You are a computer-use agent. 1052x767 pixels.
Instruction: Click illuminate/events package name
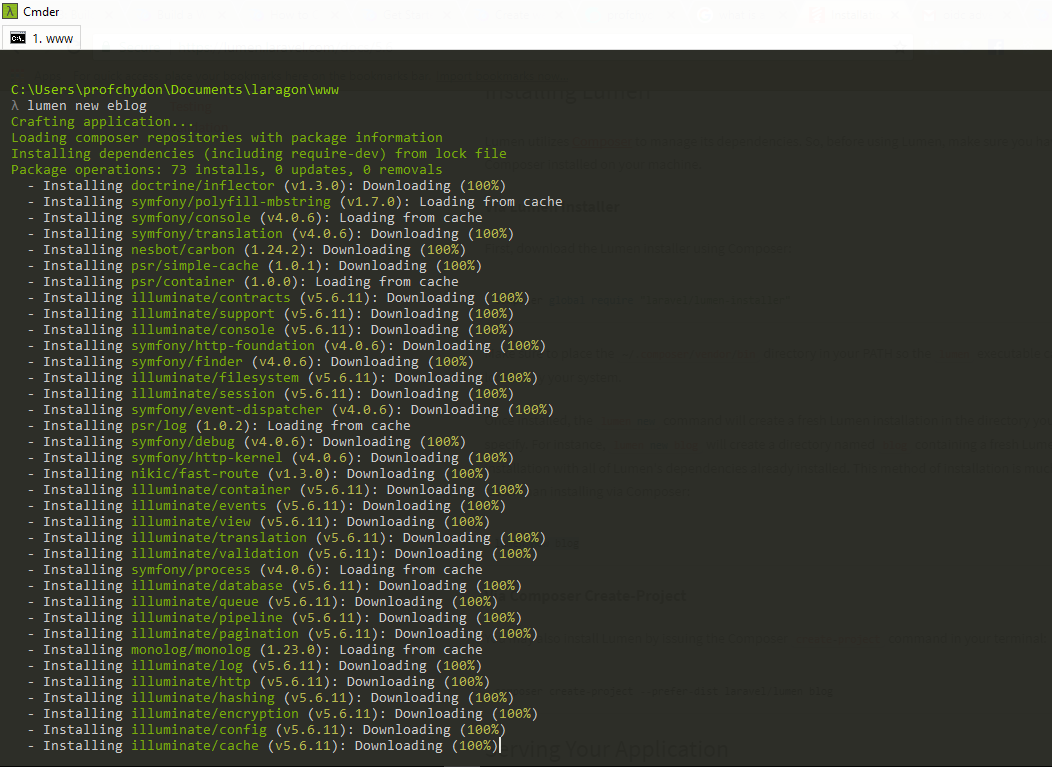pyautogui.click(x=199, y=506)
